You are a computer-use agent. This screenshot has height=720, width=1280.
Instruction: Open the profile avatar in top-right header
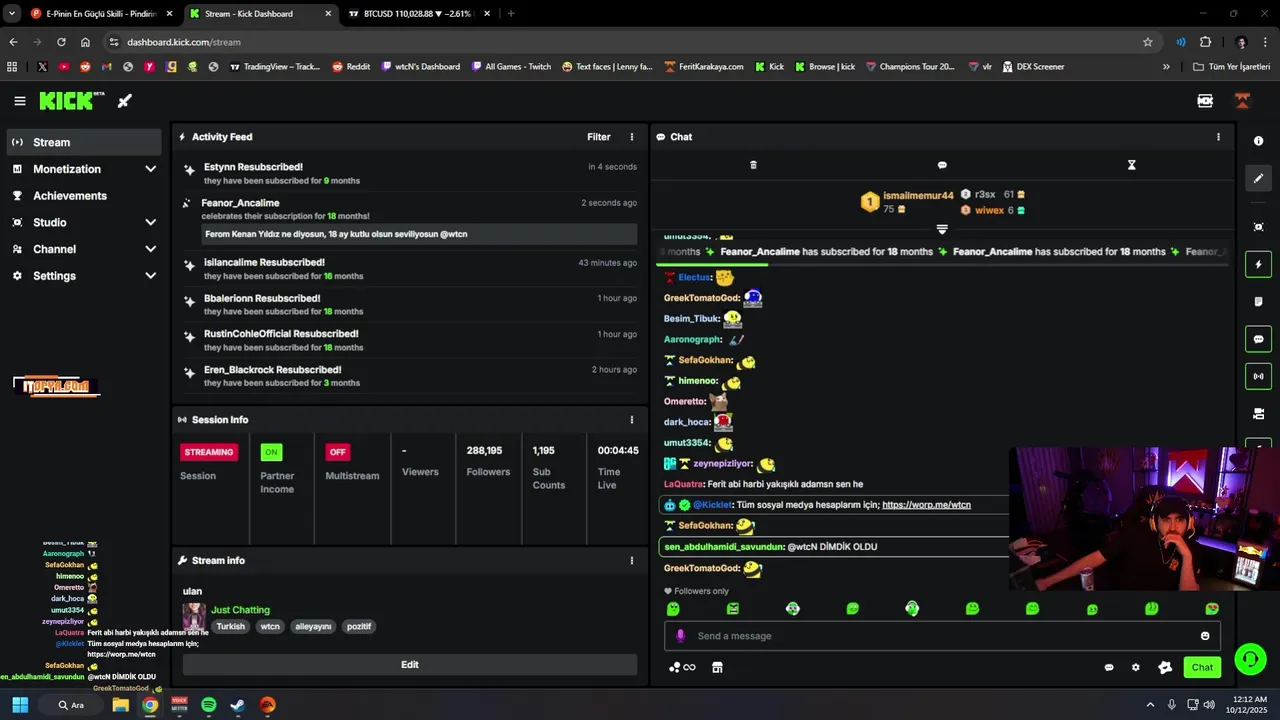[x=1242, y=101]
